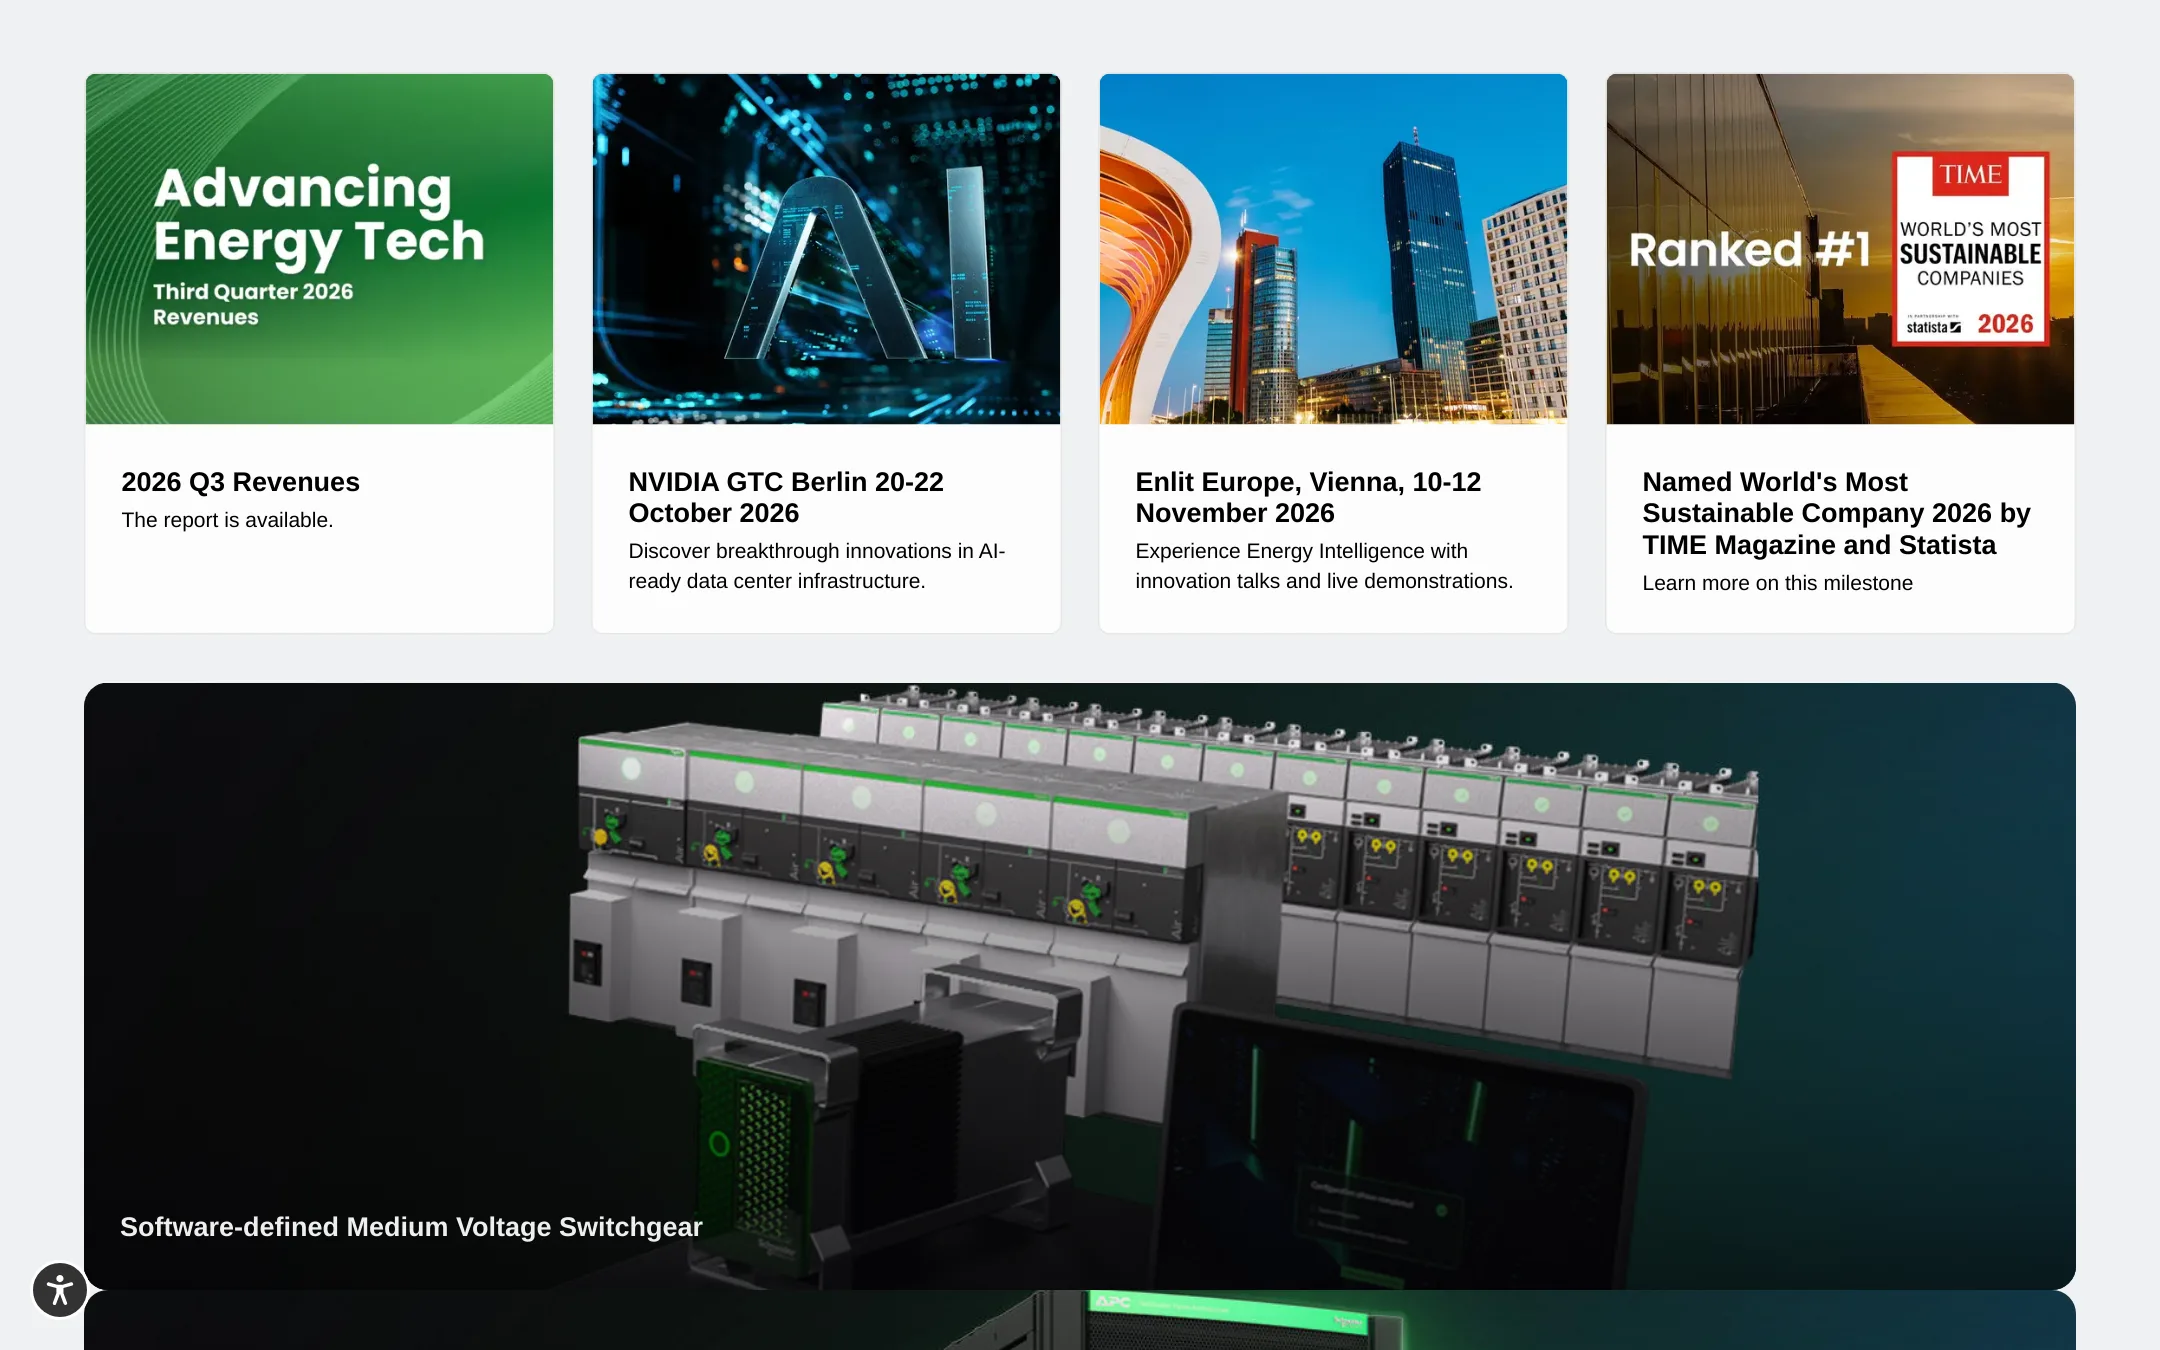Open the 2026 Q3 Revenues headline
The width and height of the screenshot is (2160, 1350).
240,482
